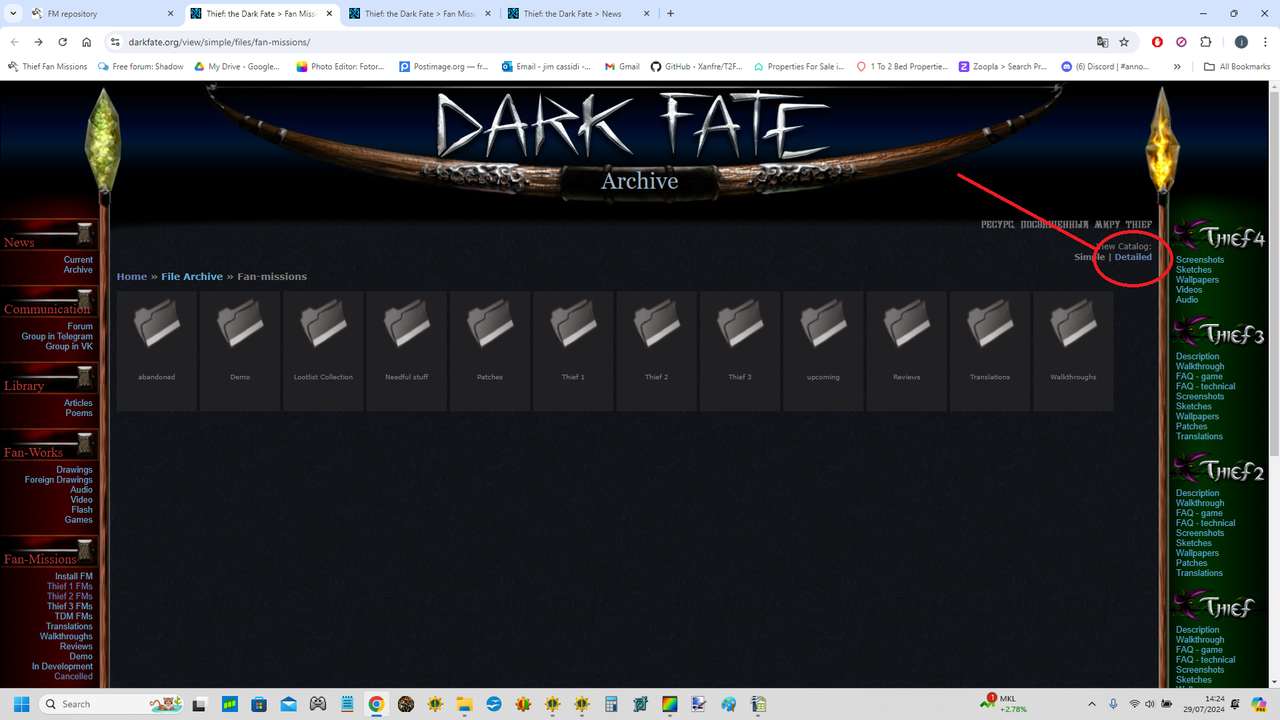1280x720 pixels.
Task: Open the Current news link in sidebar
Action: pyautogui.click(x=78, y=260)
